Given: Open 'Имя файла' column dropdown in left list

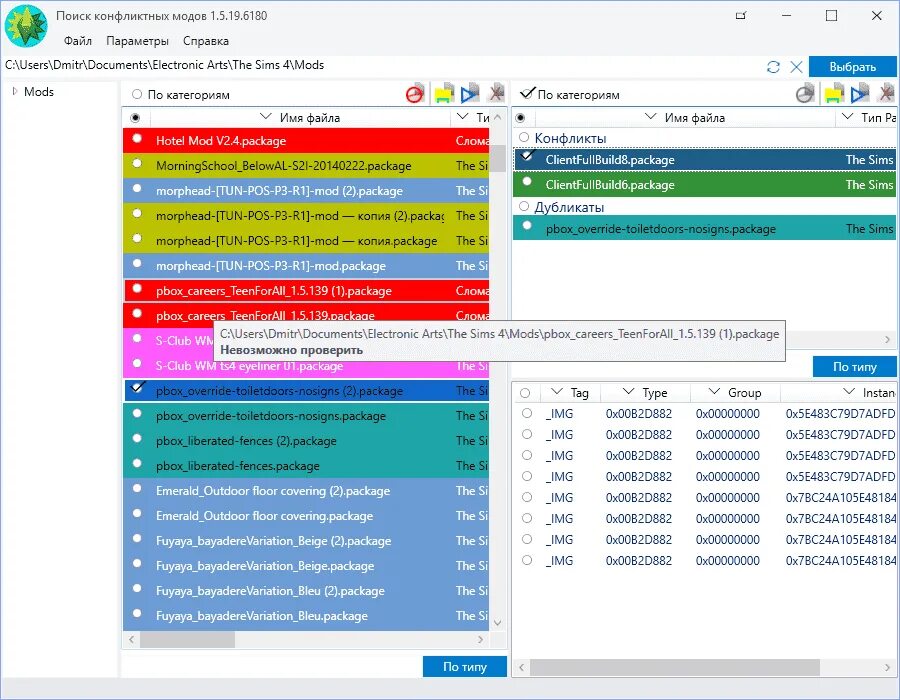Looking at the screenshot, I should coord(265,117).
